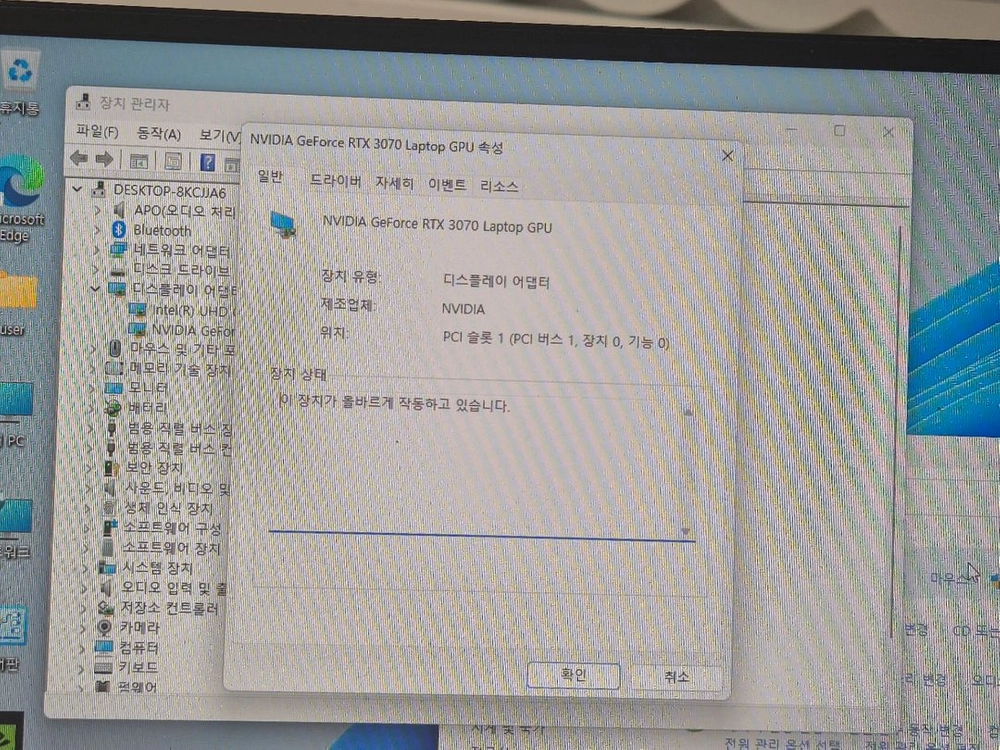Select the 키보드 device category
The width and height of the screenshot is (1000, 750).
127,667
